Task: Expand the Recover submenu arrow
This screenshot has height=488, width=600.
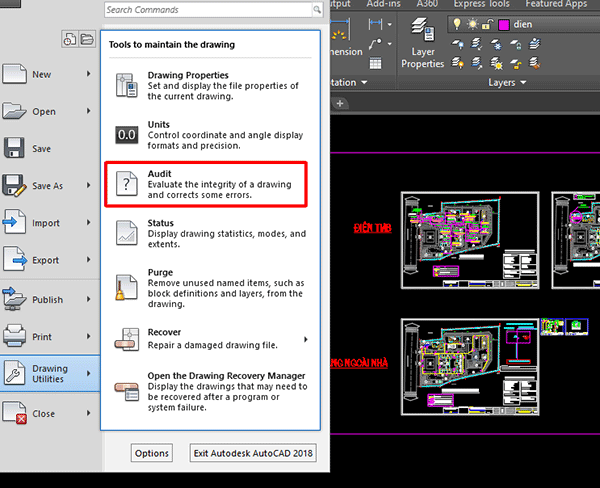Action: [x=305, y=339]
